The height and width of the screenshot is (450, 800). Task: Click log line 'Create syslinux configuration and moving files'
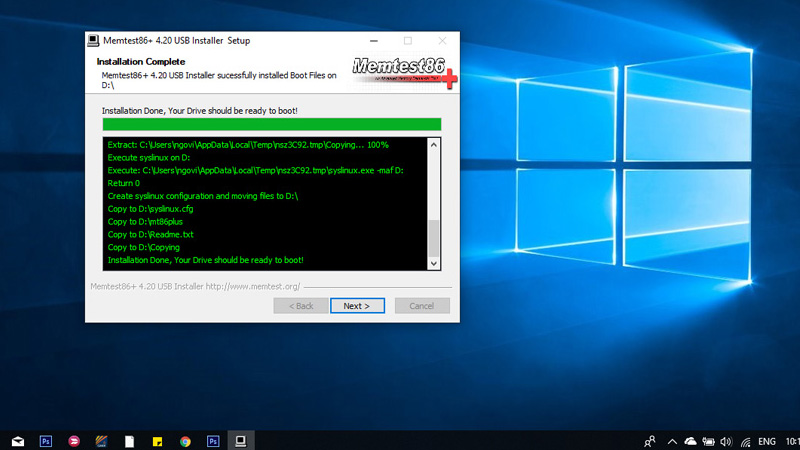coord(203,196)
